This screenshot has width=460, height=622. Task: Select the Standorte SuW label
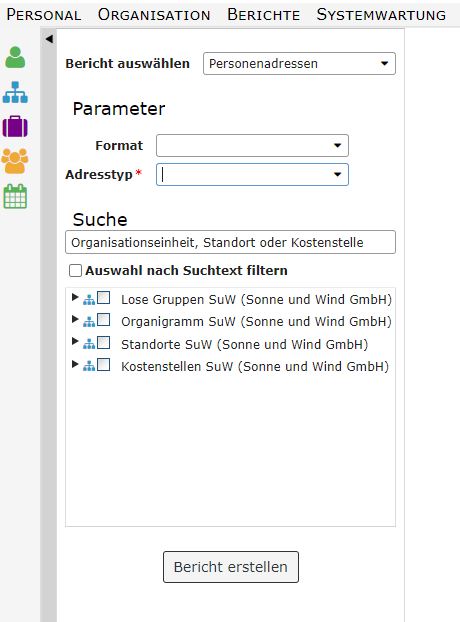click(245, 344)
